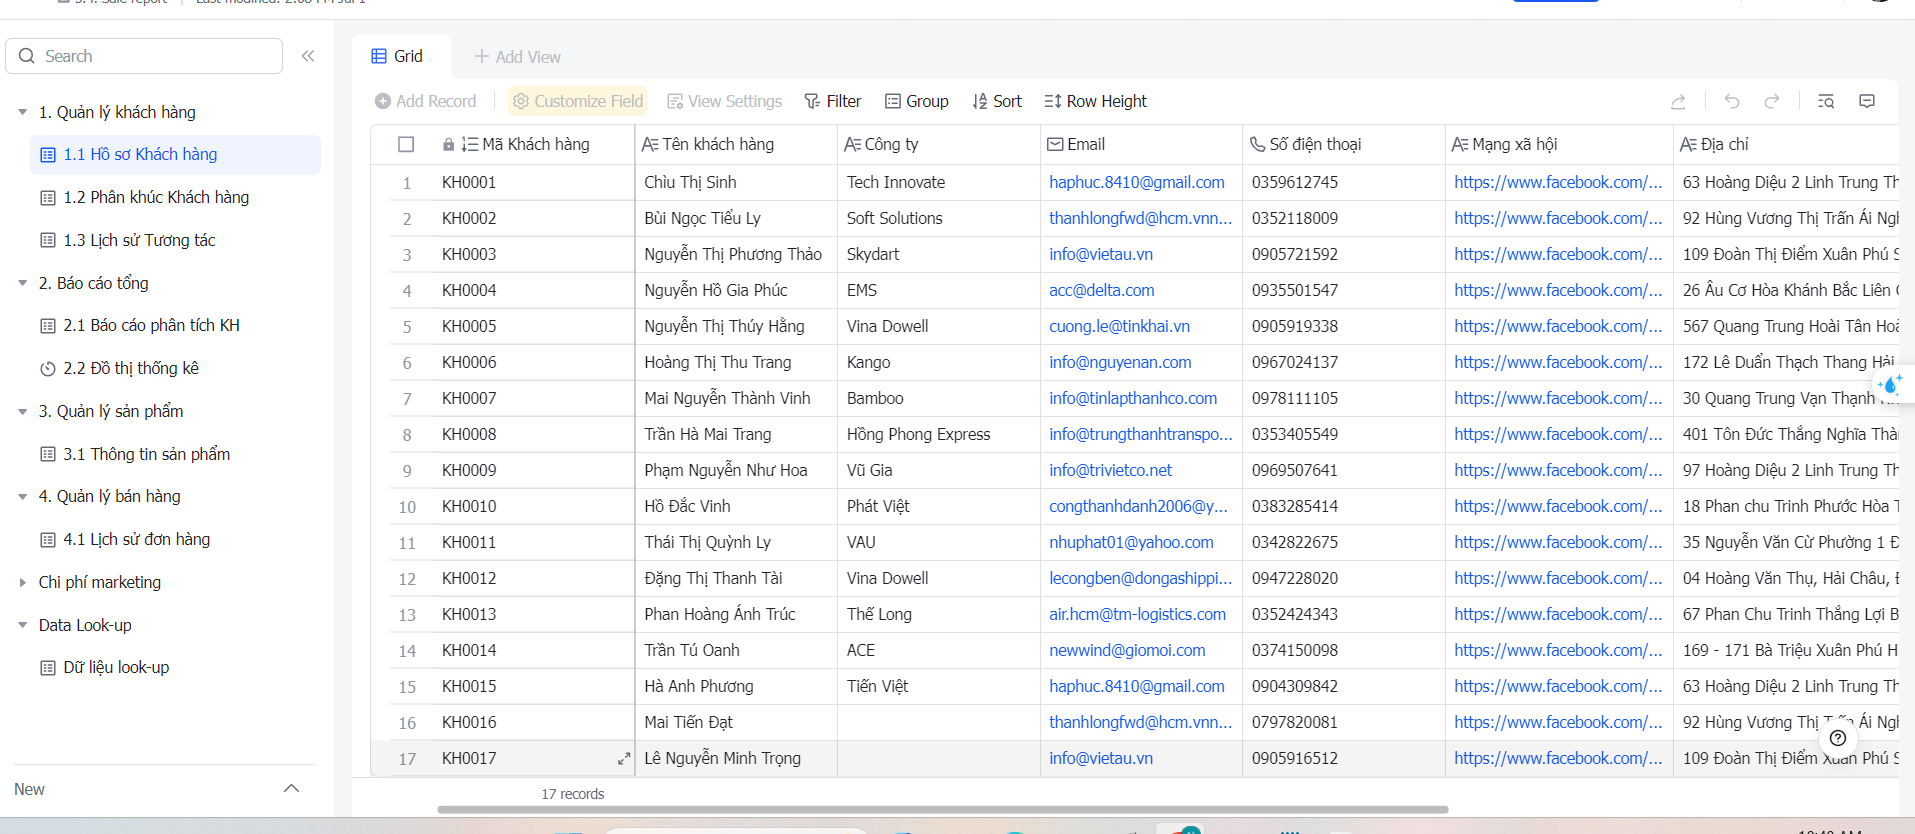Image resolution: width=1915 pixels, height=834 pixels.
Task: Open email link haphuc.8410@gmail.com in row 1
Action: pos(1137,182)
